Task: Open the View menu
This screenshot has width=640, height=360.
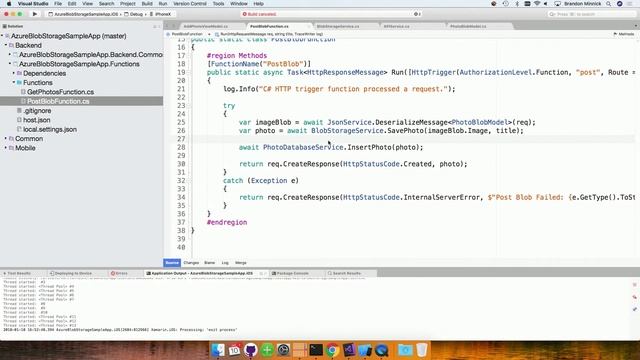Action: 87,4
